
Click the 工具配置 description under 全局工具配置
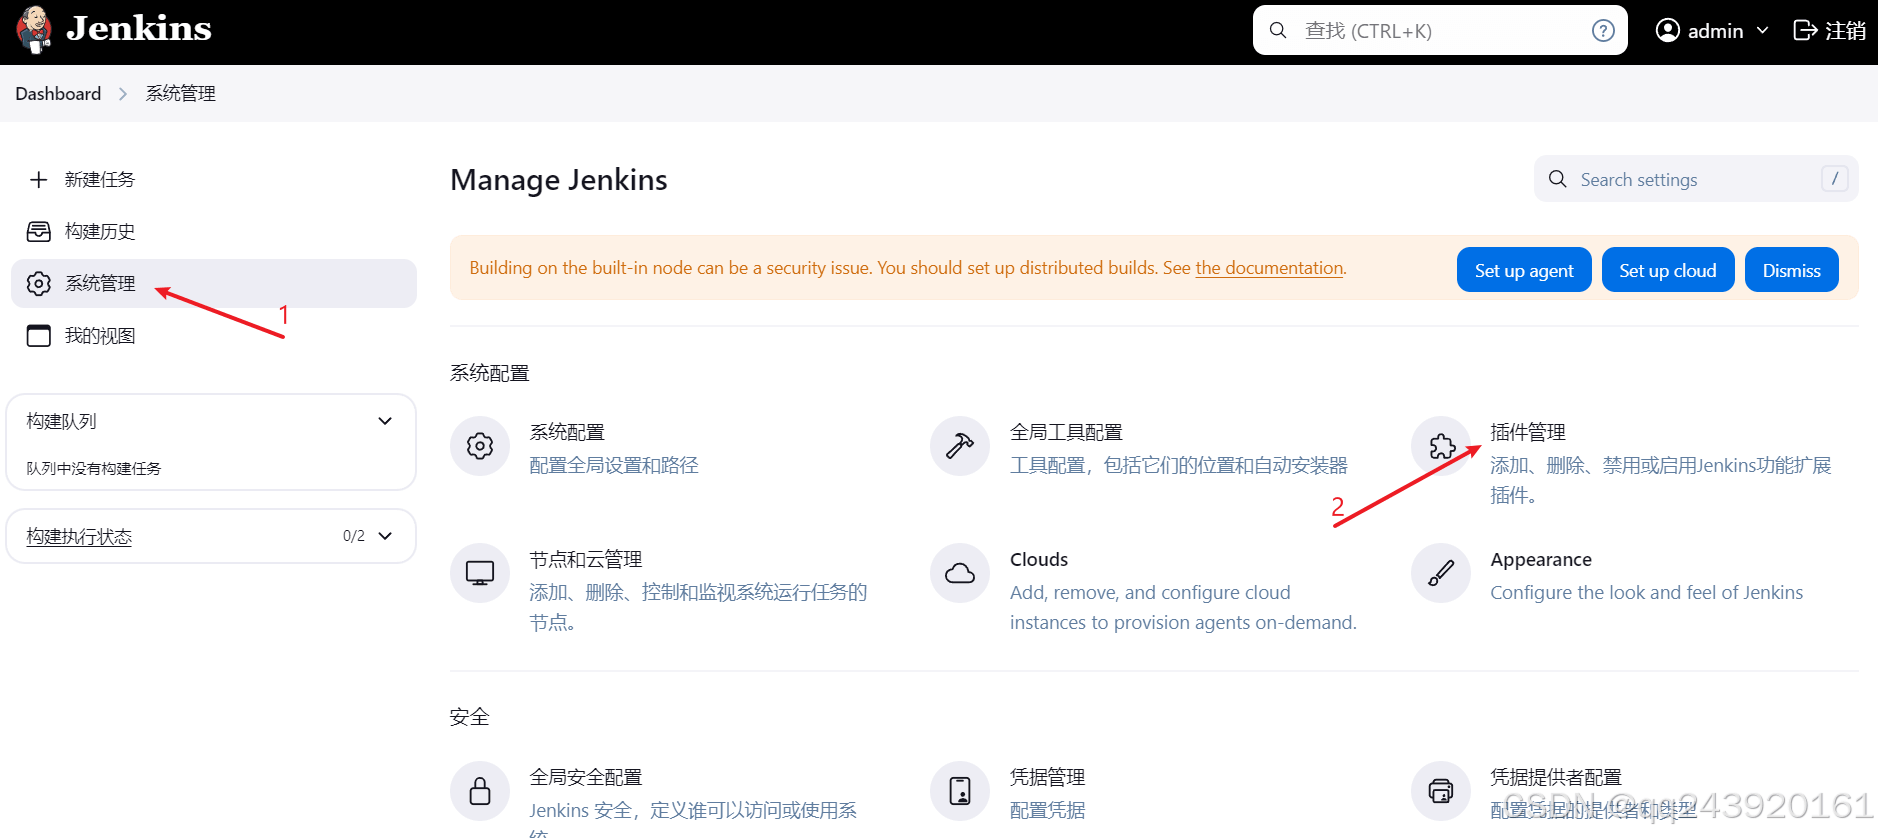(x=1179, y=465)
